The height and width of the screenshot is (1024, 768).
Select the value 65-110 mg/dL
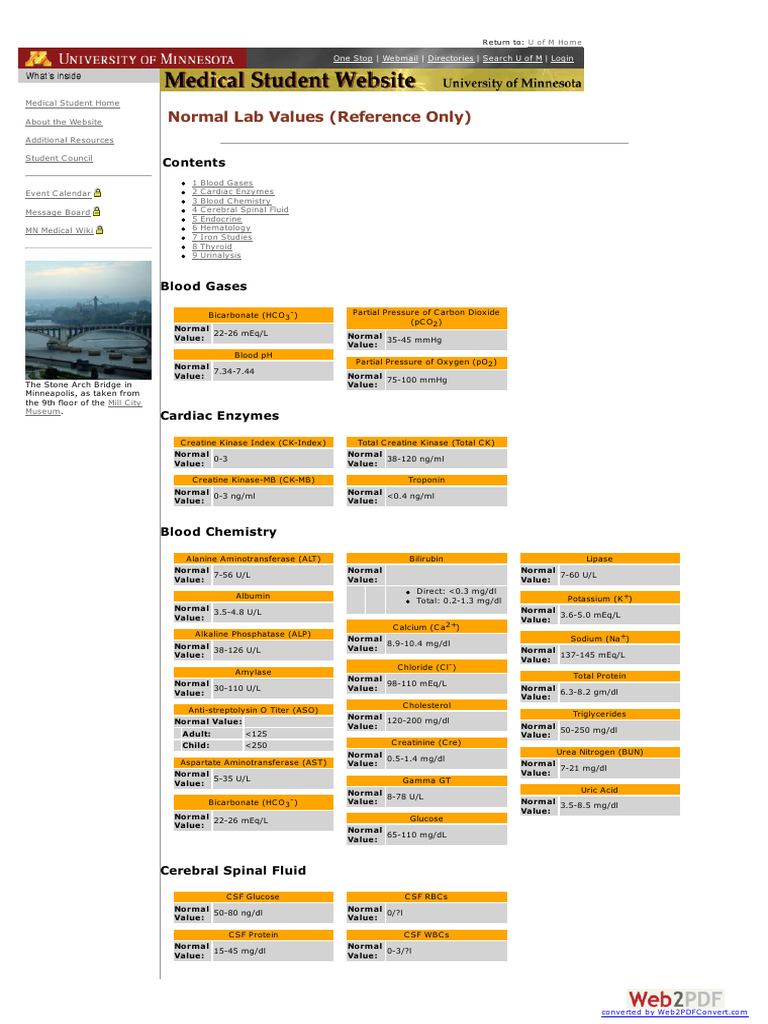(417, 835)
